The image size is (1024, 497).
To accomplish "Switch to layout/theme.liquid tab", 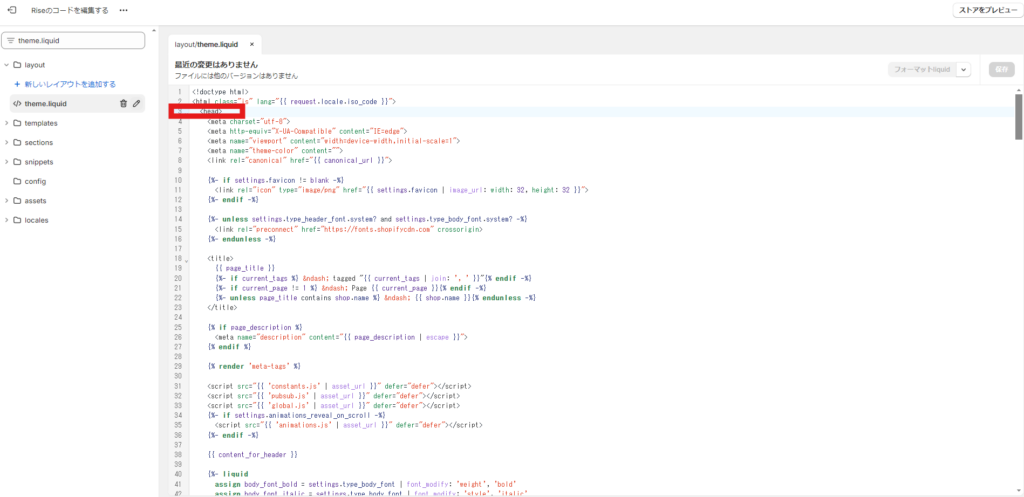I will point(206,44).
